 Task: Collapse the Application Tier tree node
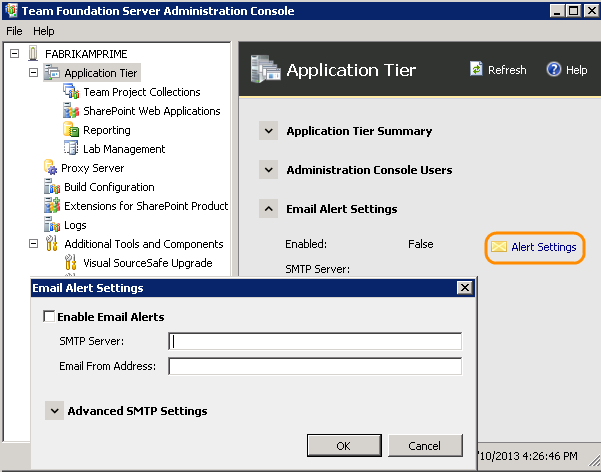click(34, 72)
